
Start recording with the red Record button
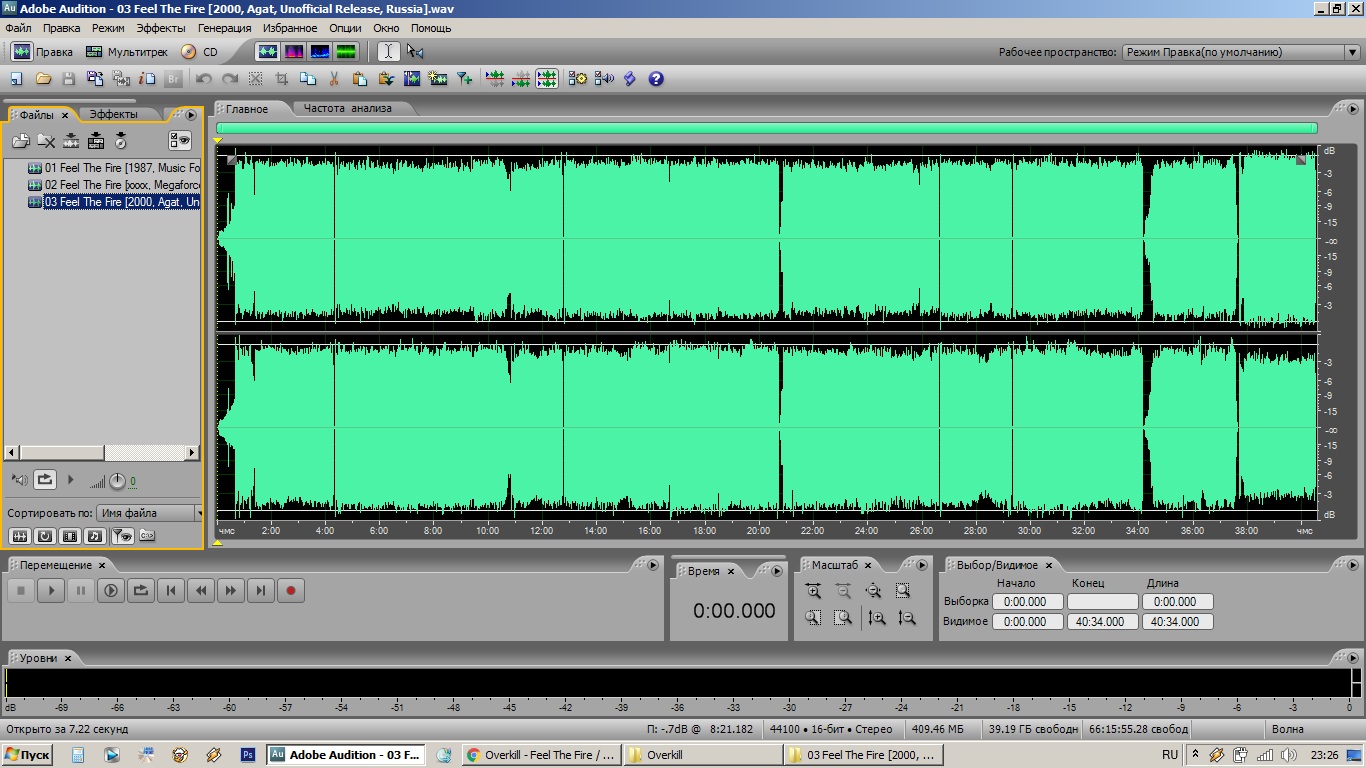point(291,591)
